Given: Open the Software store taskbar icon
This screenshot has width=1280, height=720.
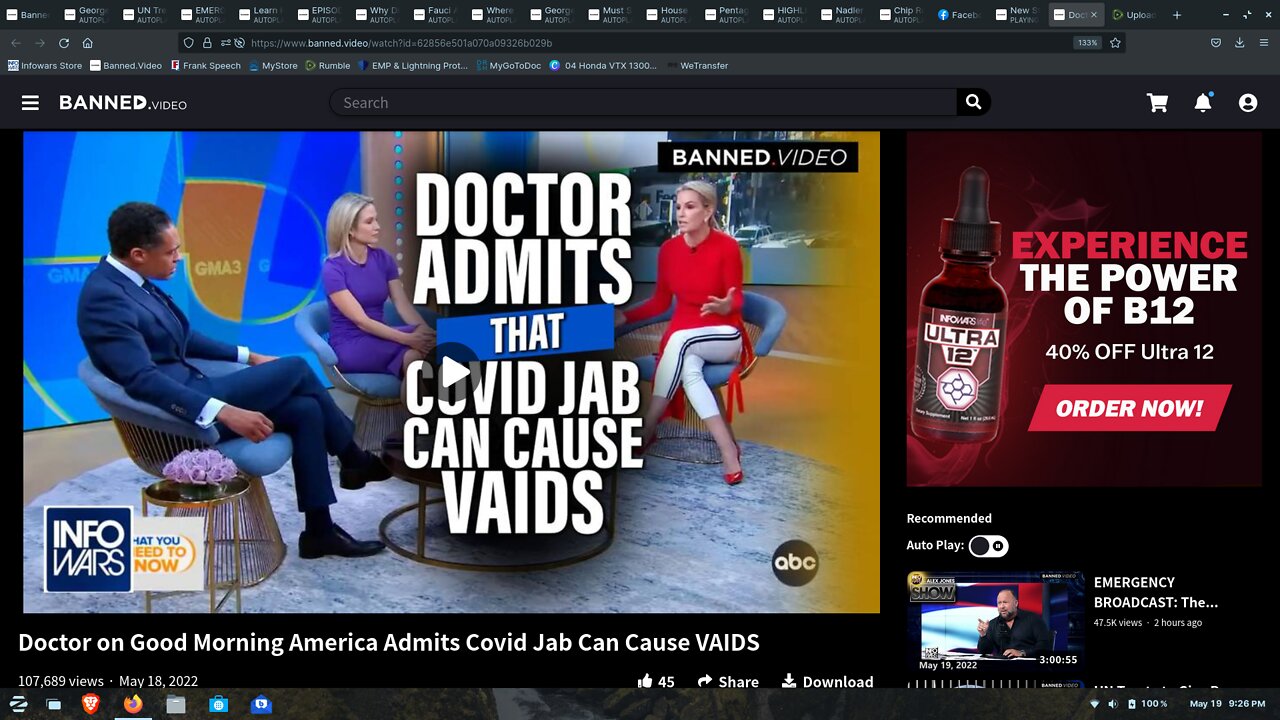Looking at the screenshot, I should click(x=218, y=704).
